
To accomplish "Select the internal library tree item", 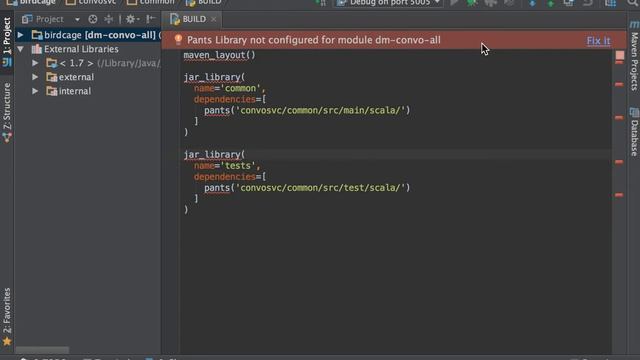I will click(x=75, y=91).
